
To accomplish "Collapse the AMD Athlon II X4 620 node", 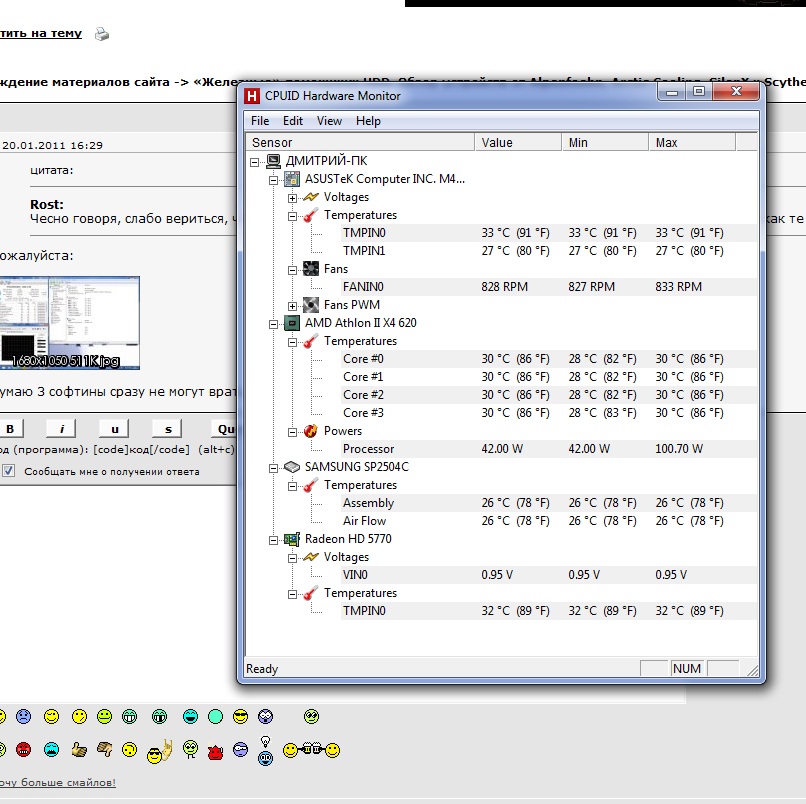I will (273, 324).
